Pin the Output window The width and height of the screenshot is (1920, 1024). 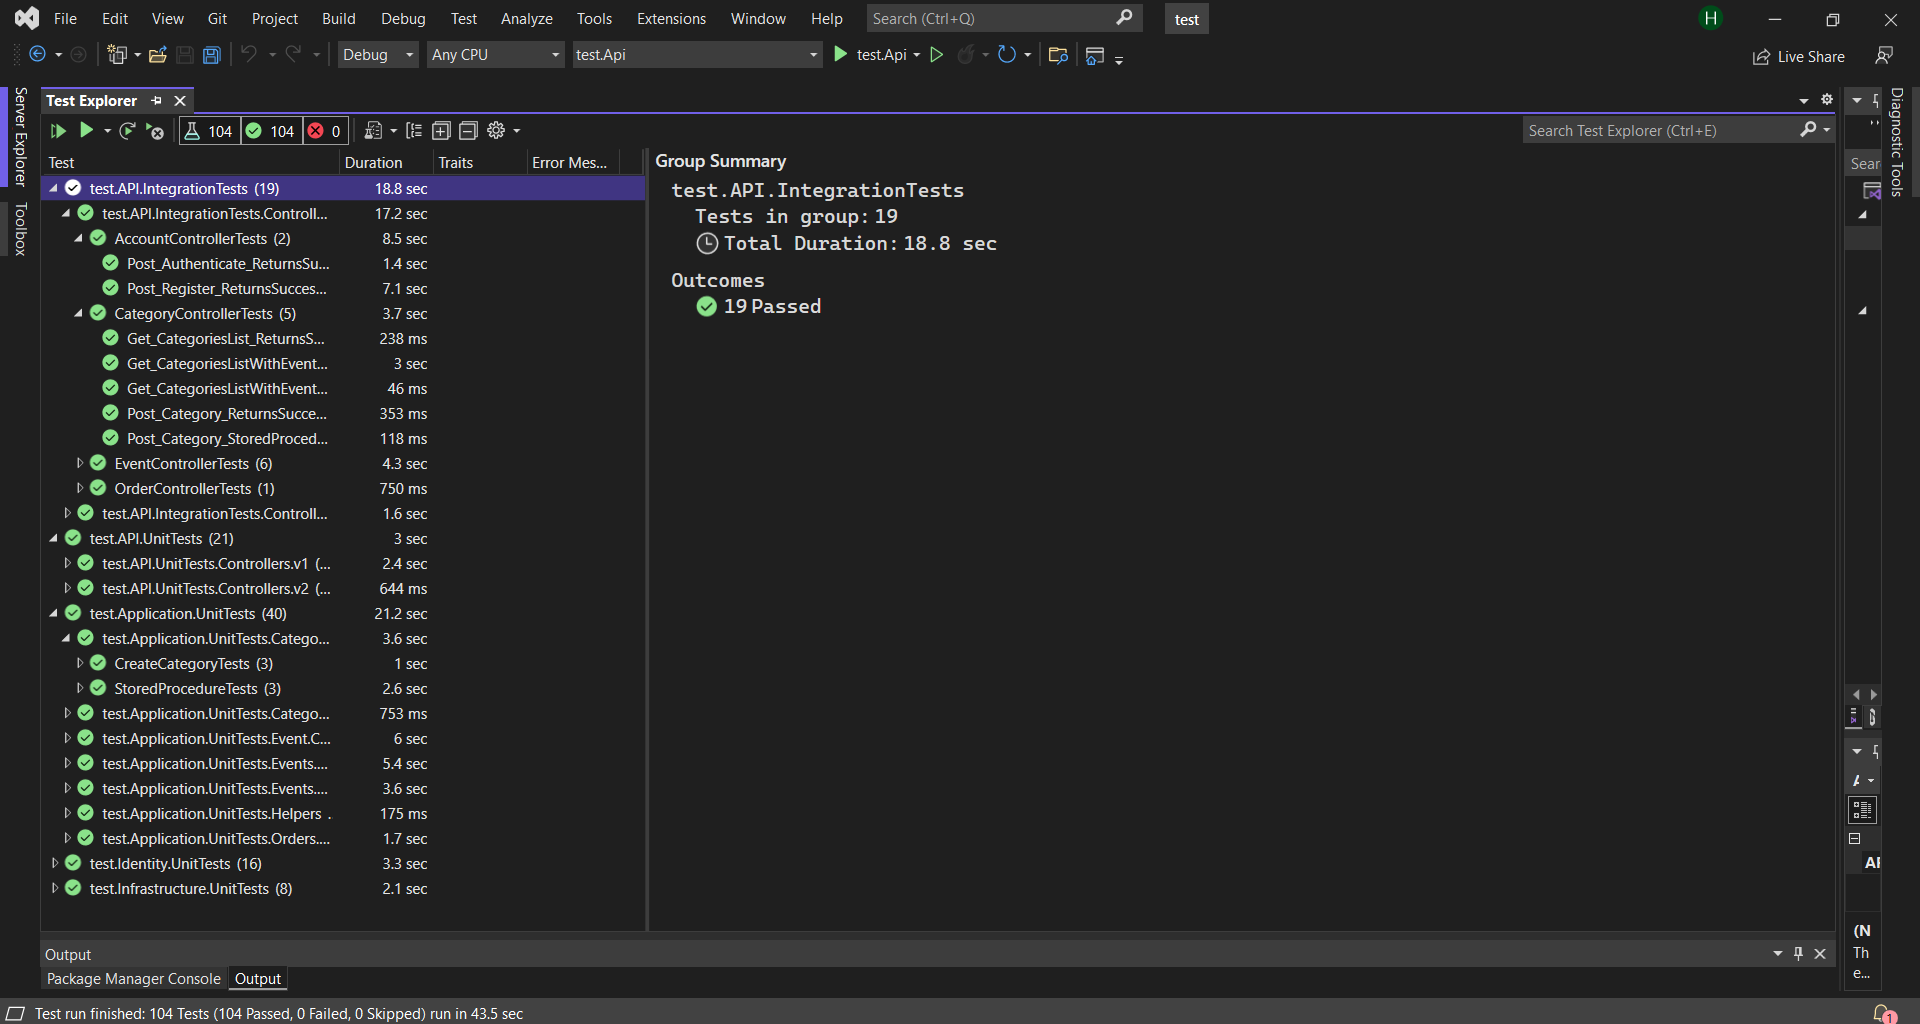coord(1798,954)
